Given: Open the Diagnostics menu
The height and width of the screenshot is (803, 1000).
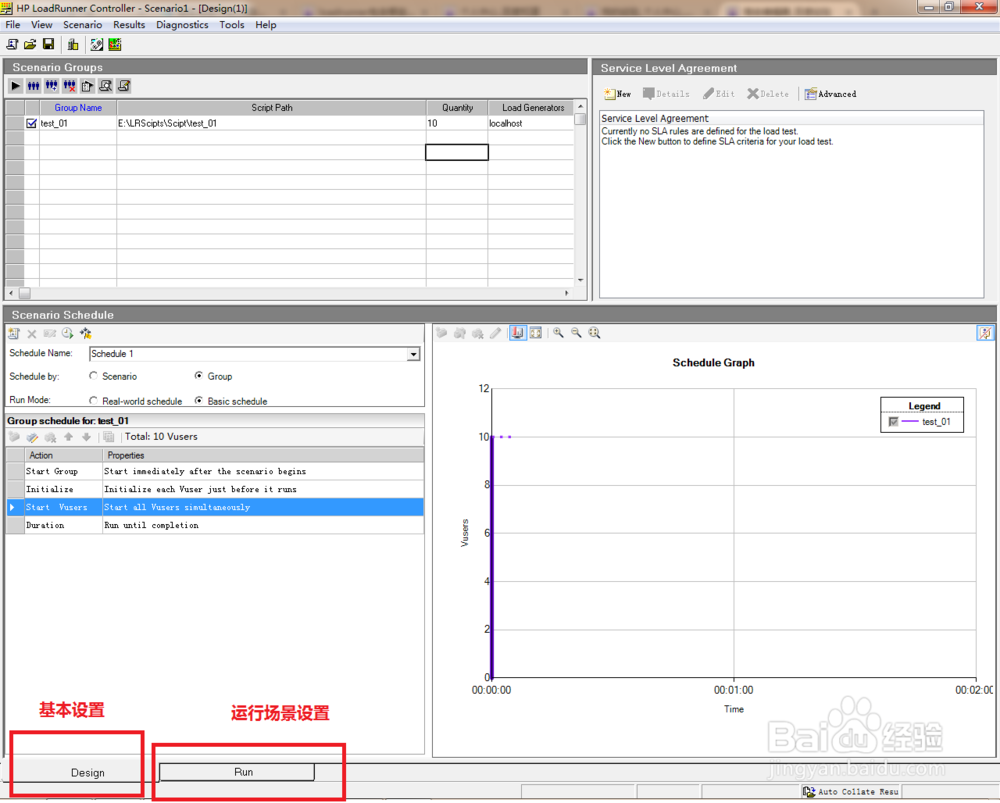Looking at the screenshot, I should point(182,25).
